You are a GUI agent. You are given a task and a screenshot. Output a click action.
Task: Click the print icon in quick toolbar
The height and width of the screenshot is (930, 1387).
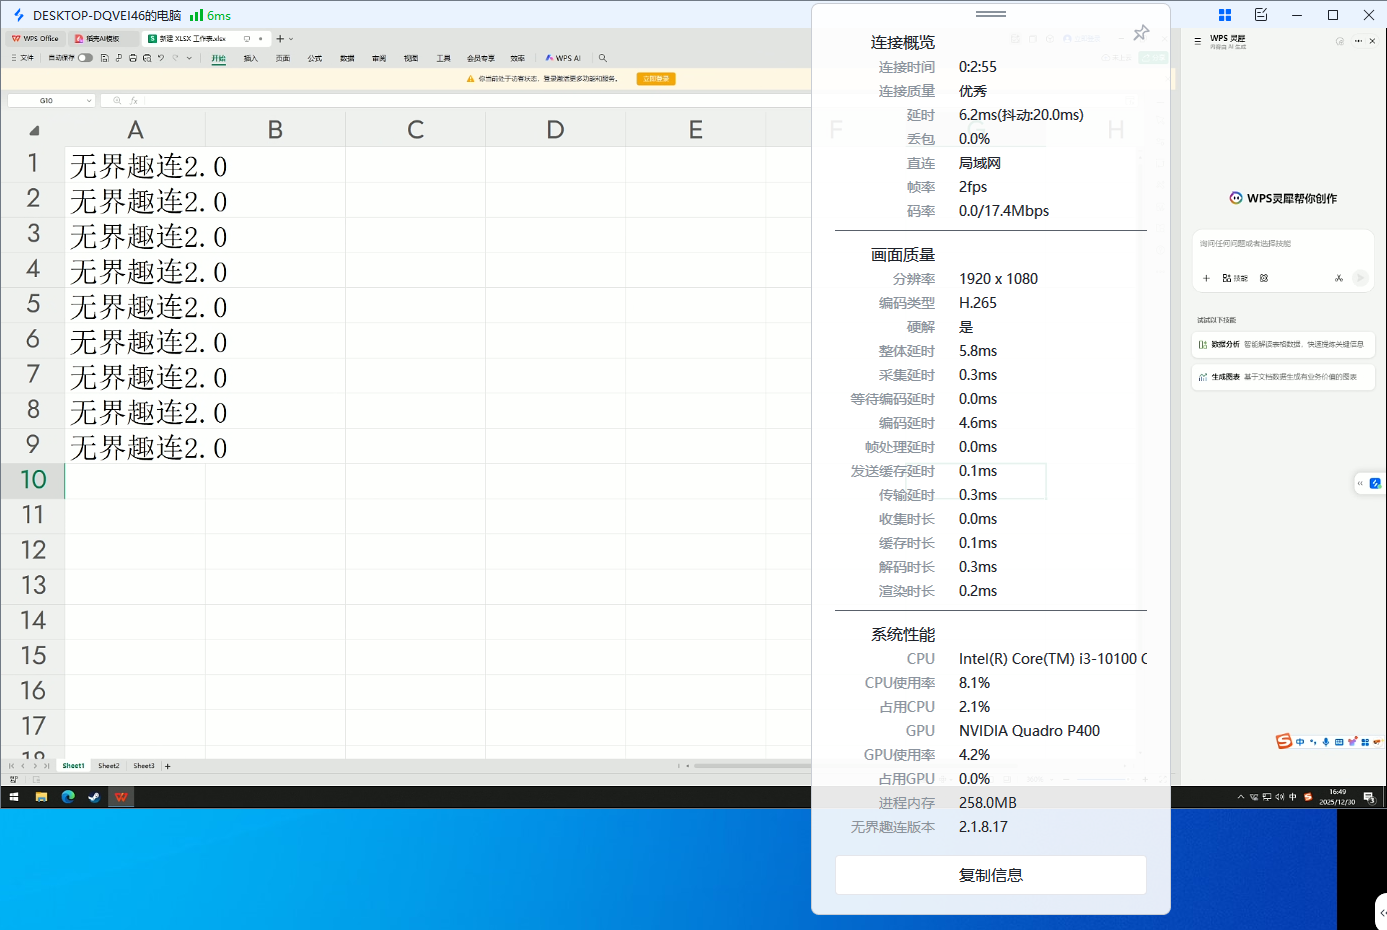(x=133, y=58)
